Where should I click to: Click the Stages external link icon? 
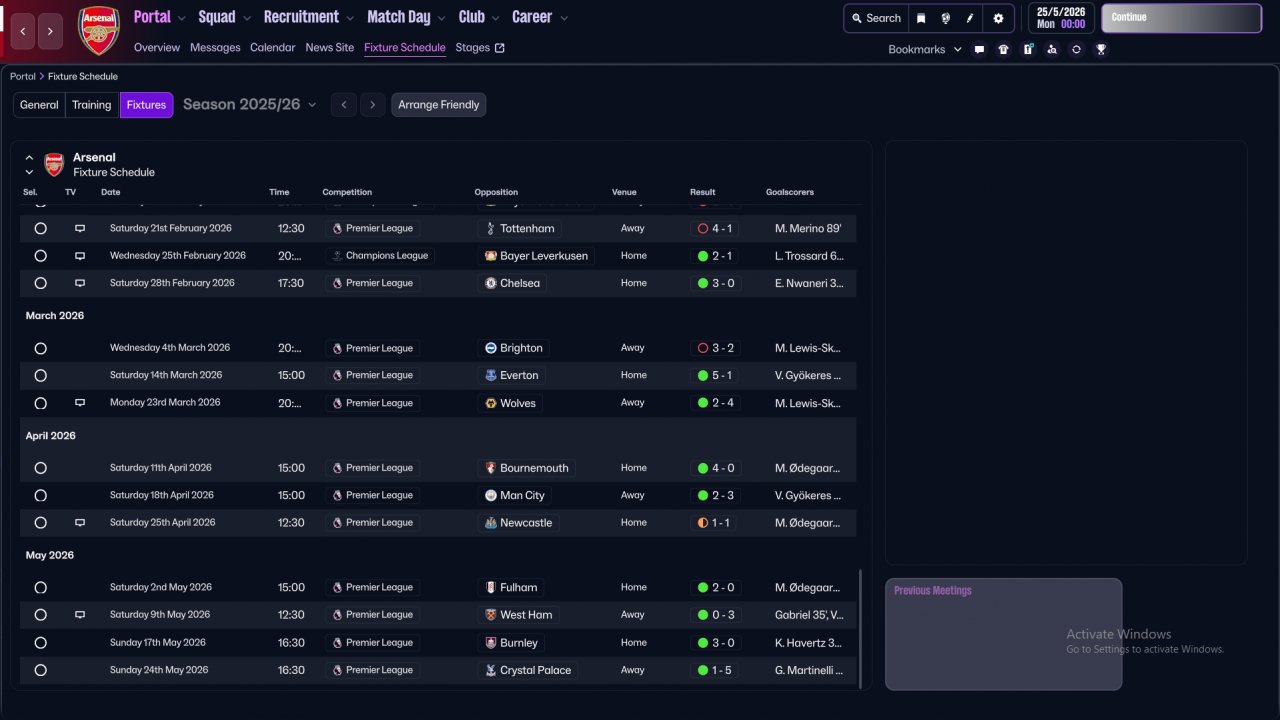point(500,47)
